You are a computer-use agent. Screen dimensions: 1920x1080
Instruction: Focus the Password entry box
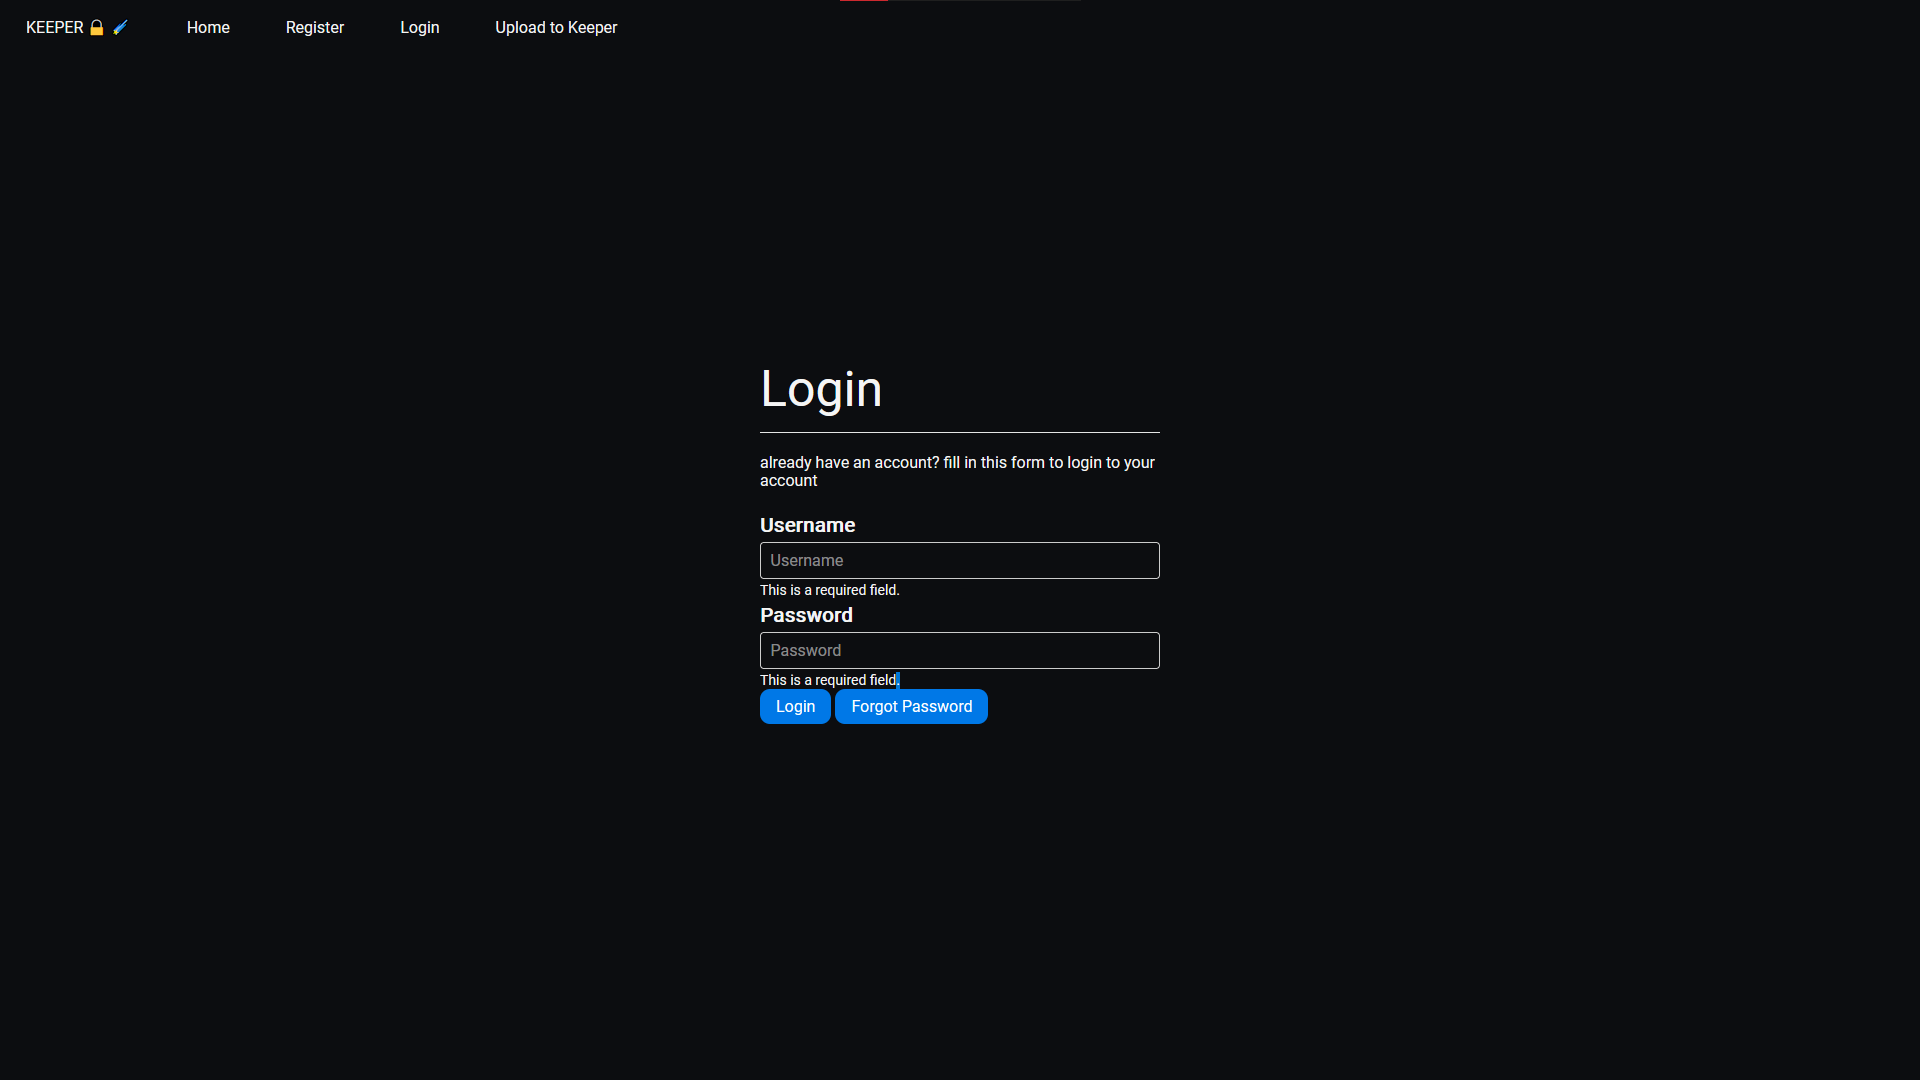tap(959, 650)
